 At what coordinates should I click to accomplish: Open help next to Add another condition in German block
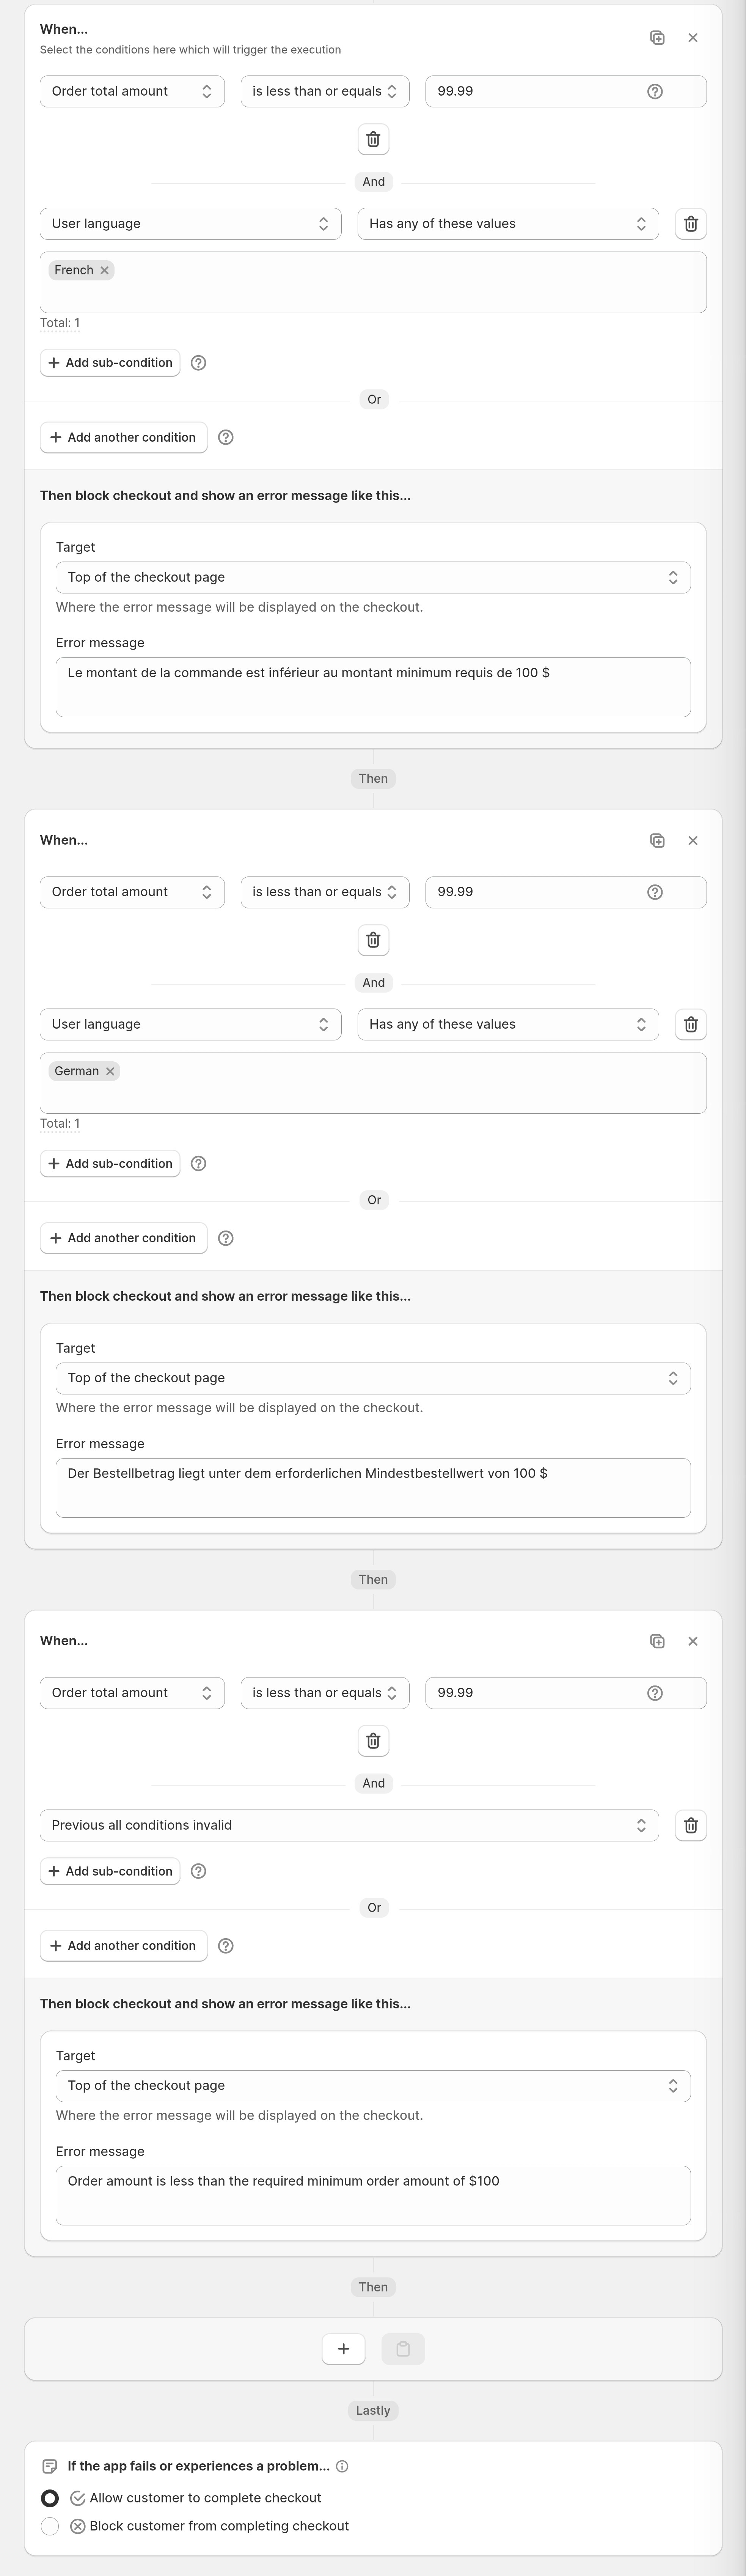[226, 1238]
